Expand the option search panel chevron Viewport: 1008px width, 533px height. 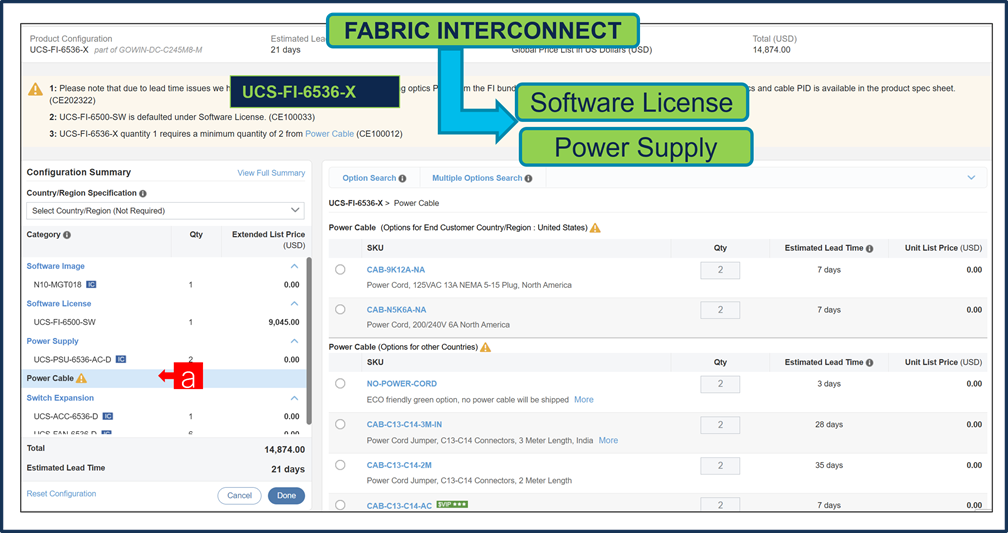[x=971, y=178]
